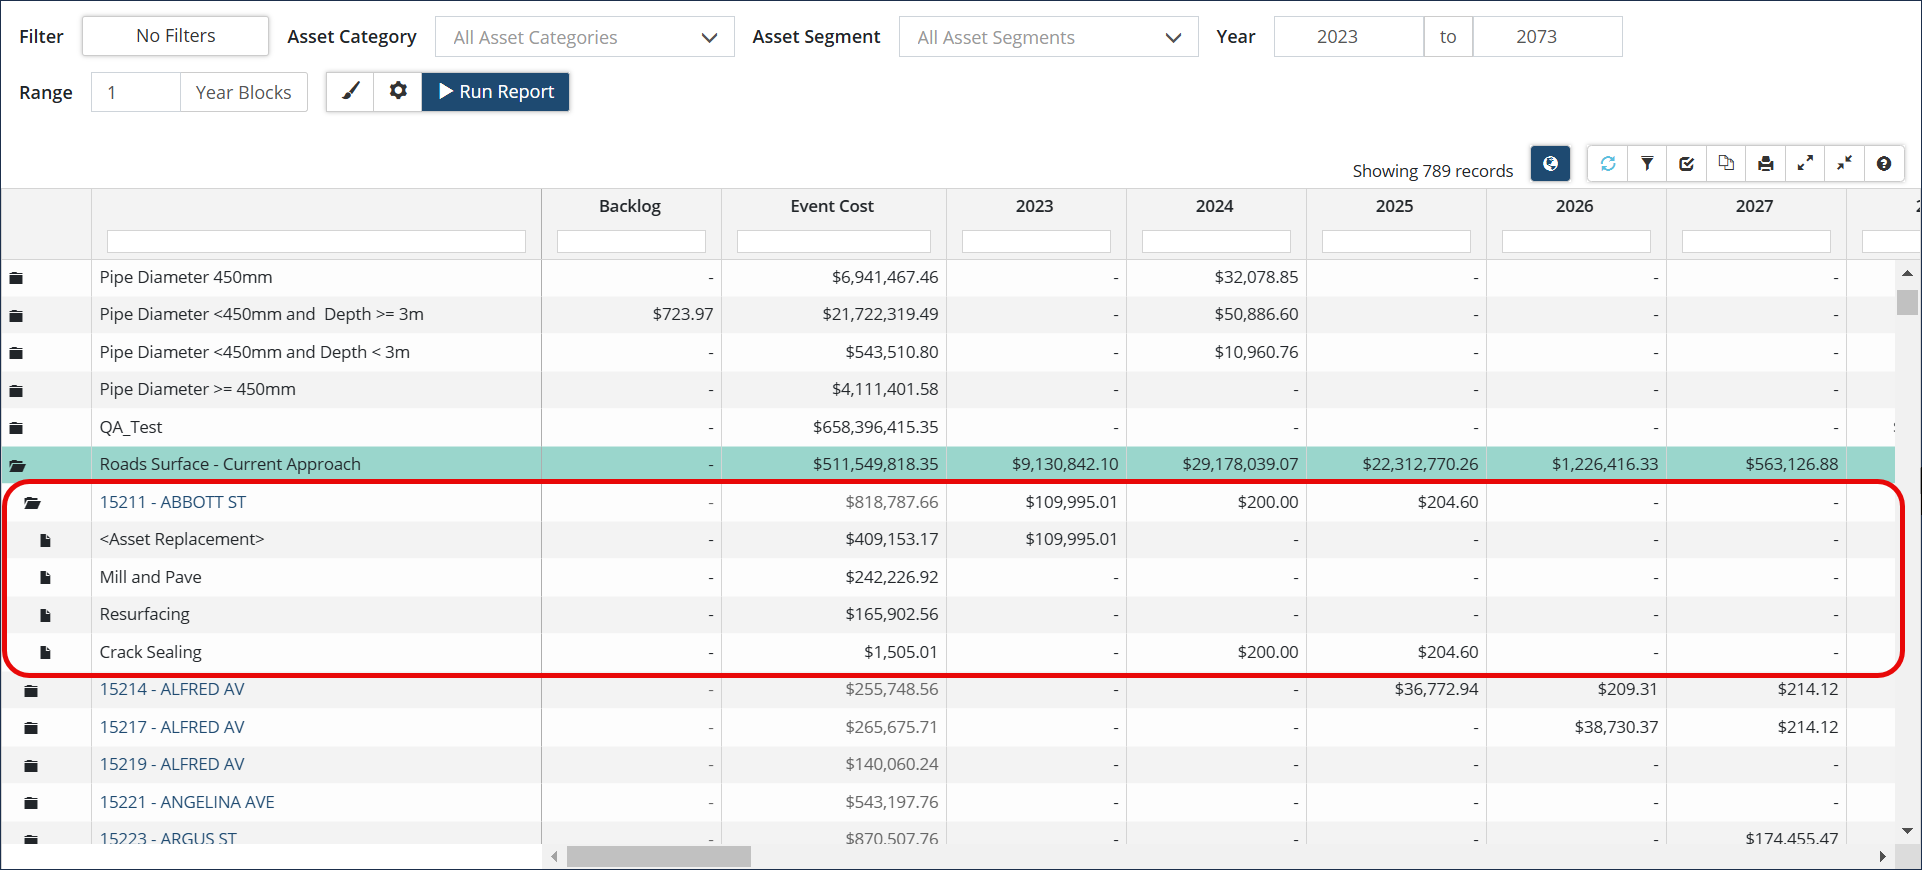This screenshot has width=1922, height=870.
Task: Open help via question mark icon
Action: click(1883, 164)
